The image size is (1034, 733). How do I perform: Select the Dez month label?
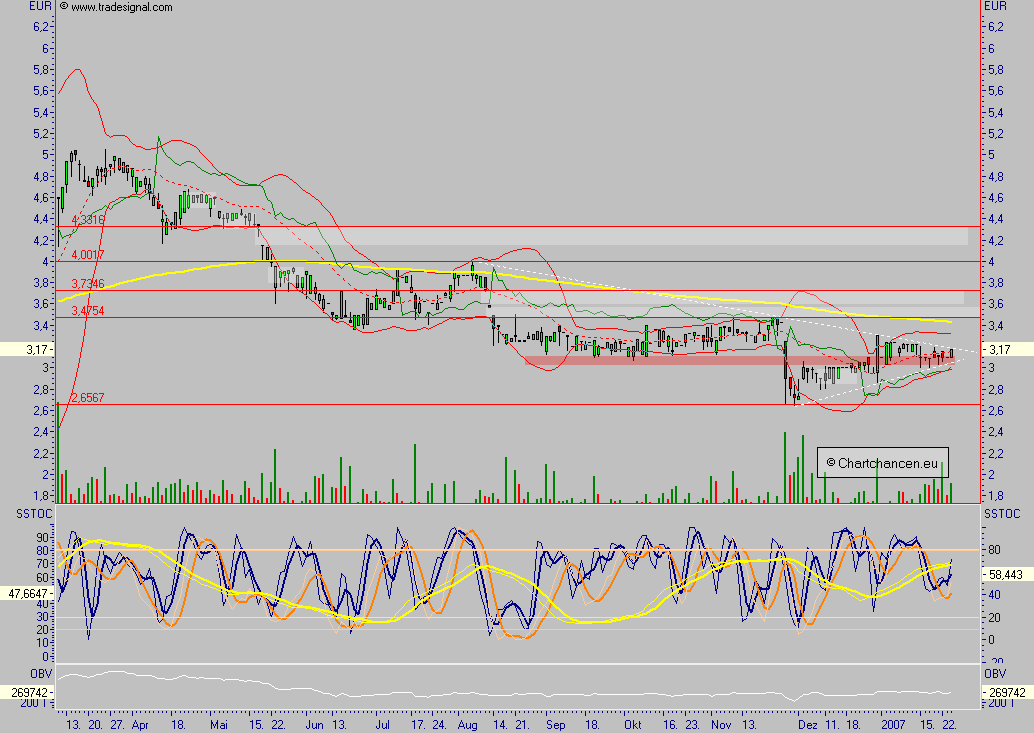(x=808, y=725)
